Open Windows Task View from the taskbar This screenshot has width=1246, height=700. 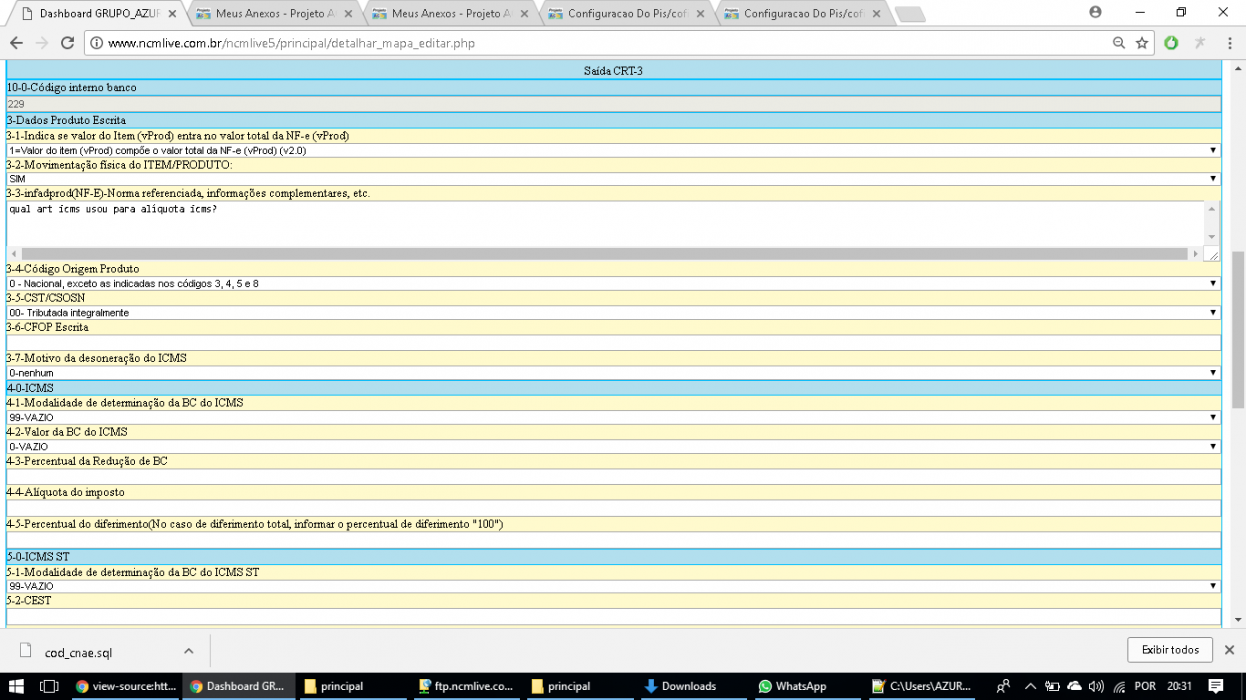point(49,686)
